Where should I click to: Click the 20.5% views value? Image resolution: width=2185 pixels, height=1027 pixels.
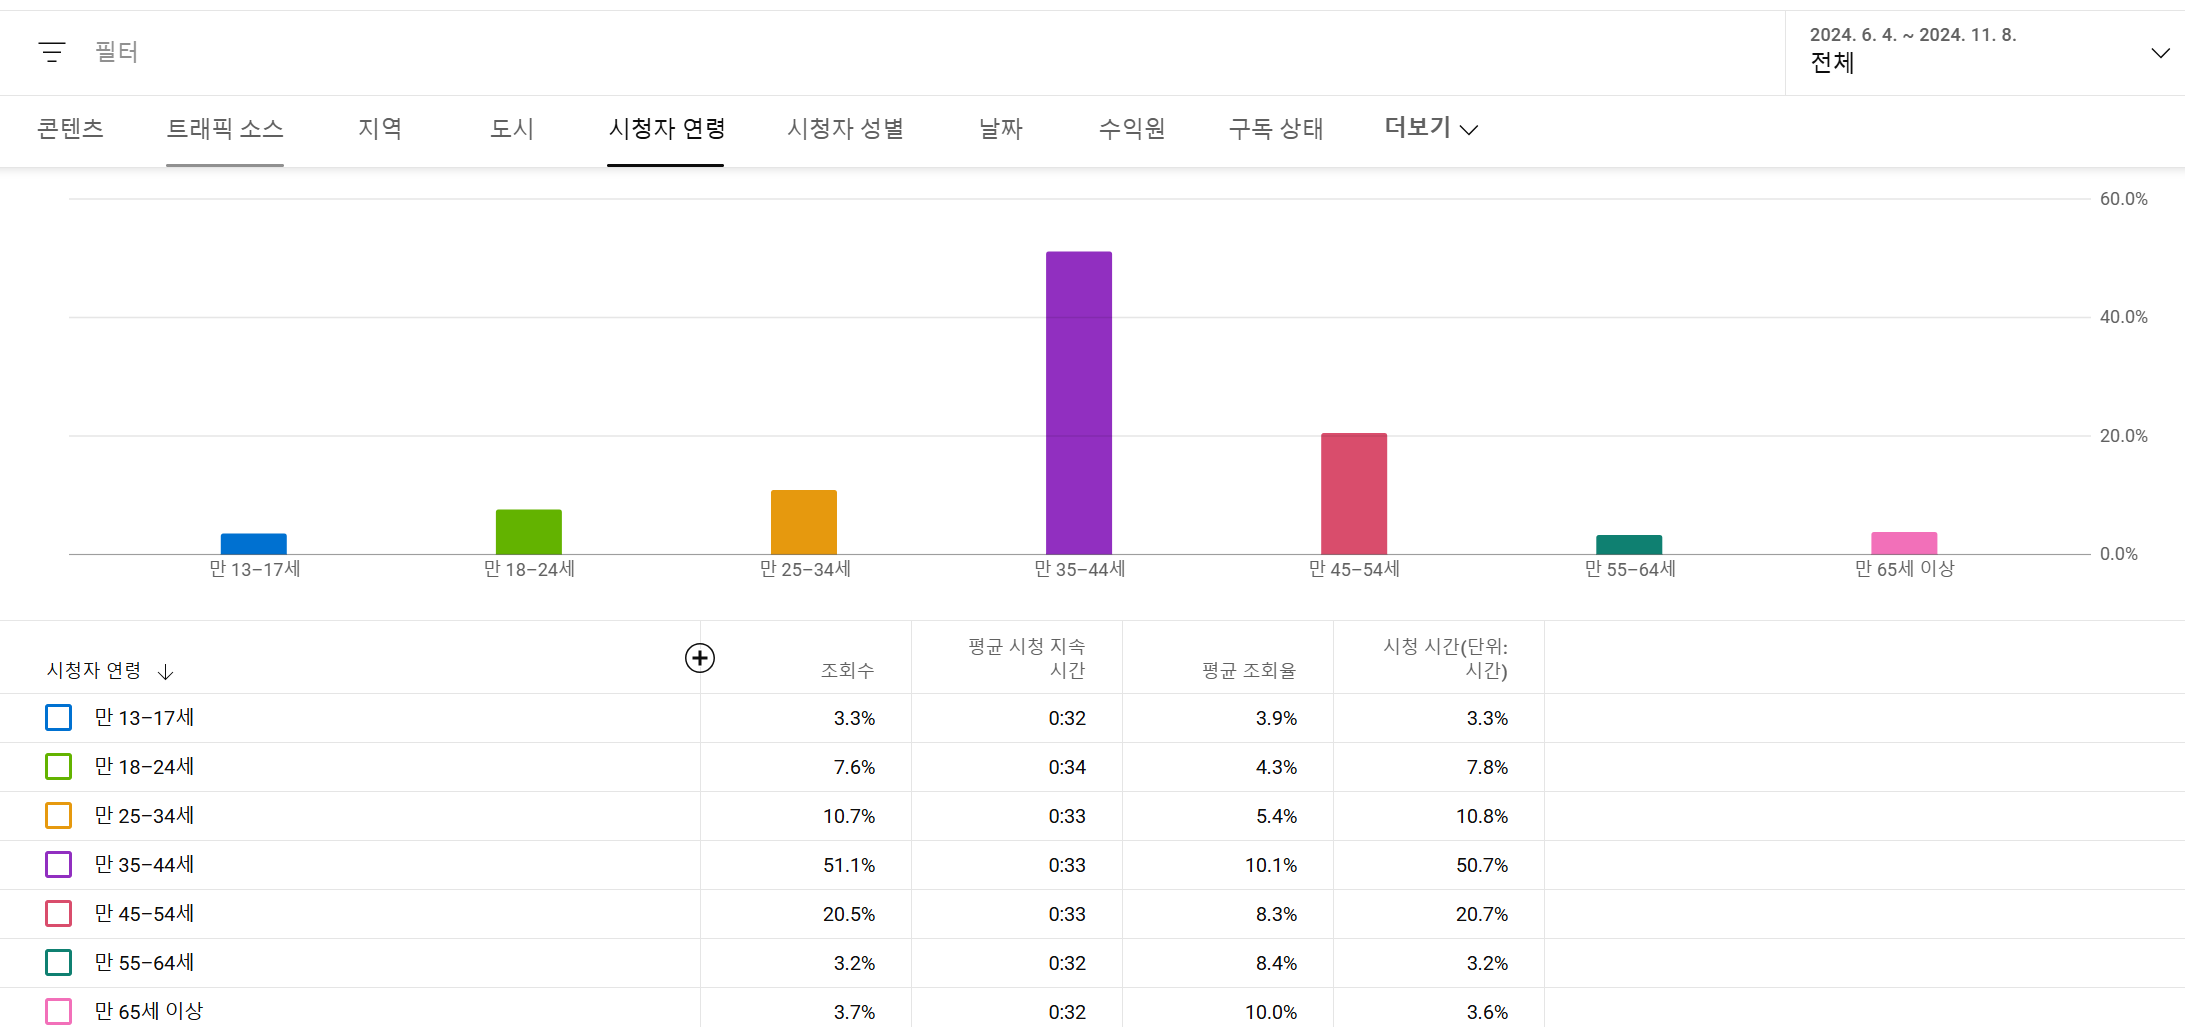[x=849, y=914]
